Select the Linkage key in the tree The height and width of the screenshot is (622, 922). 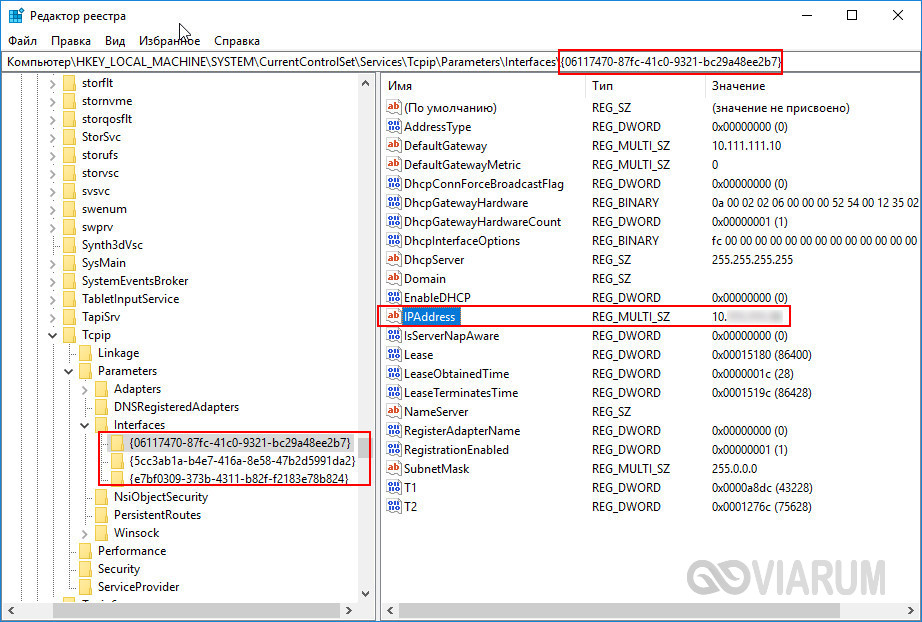coord(118,353)
